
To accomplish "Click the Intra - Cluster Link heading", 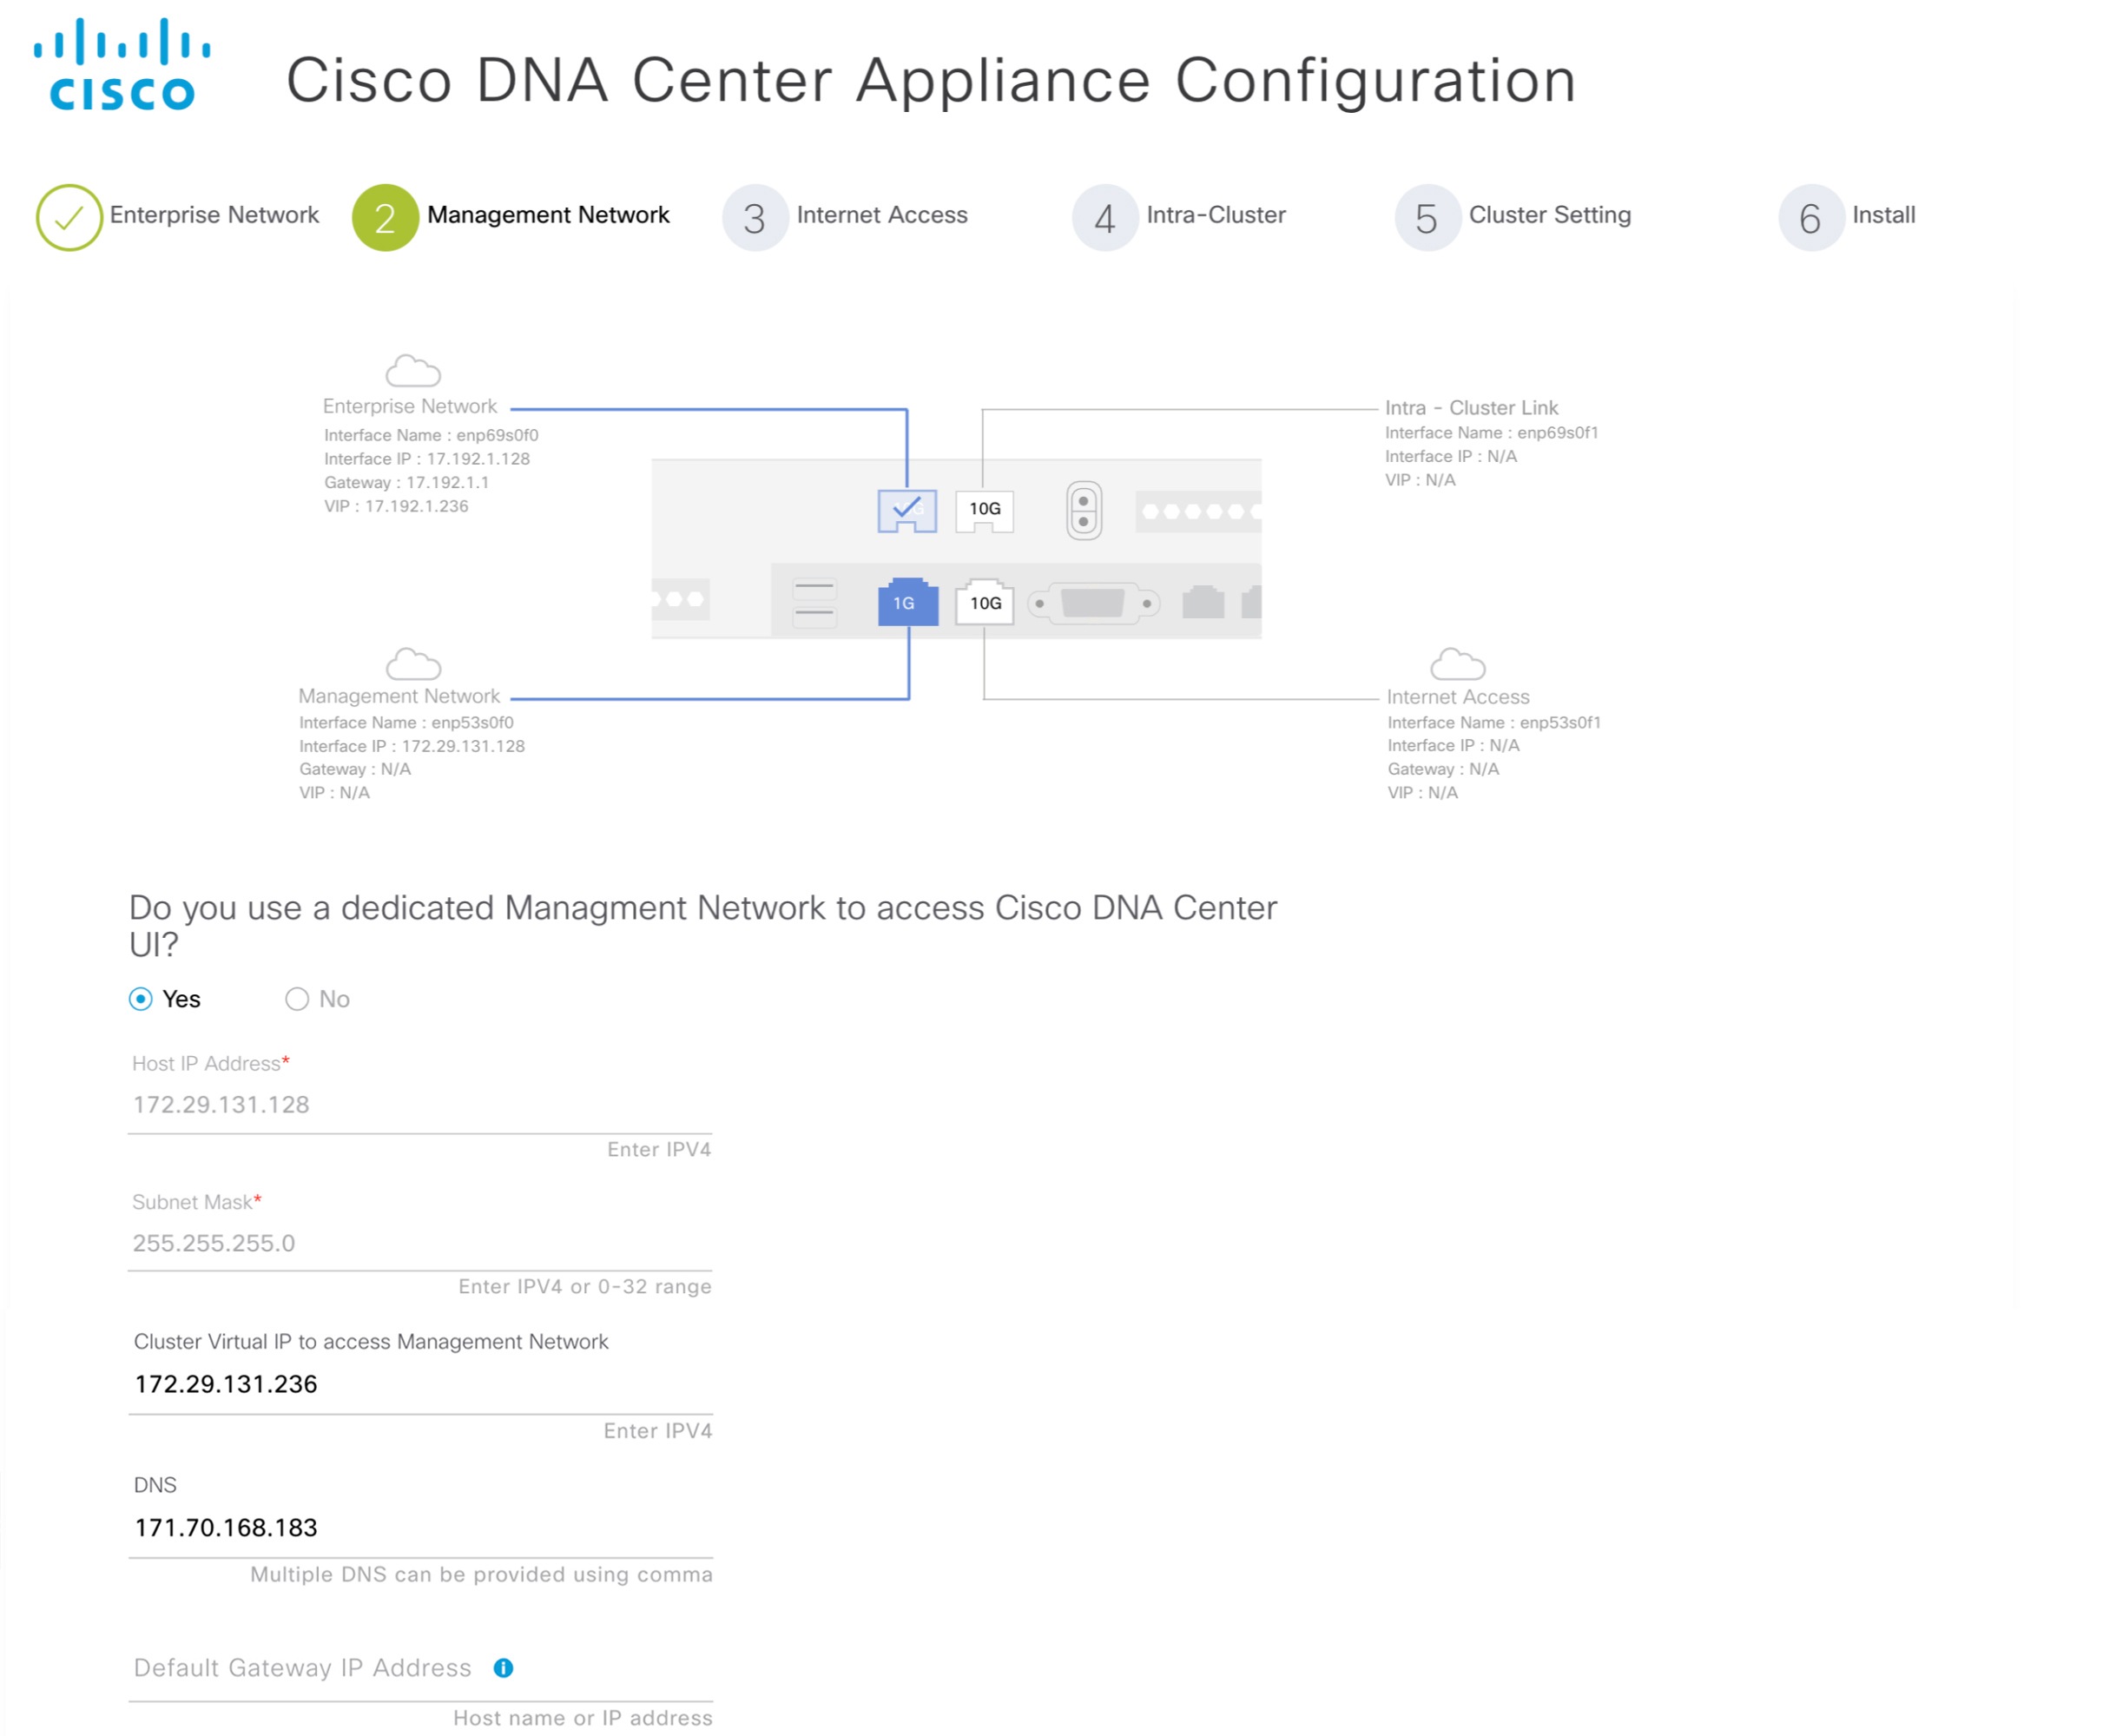I will [1470, 407].
